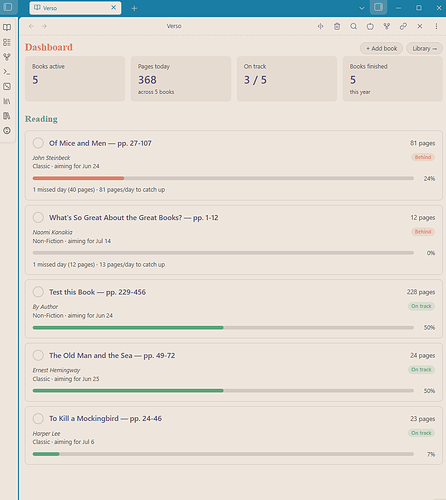Toggle the right sidebar panel icon

click(378, 7)
